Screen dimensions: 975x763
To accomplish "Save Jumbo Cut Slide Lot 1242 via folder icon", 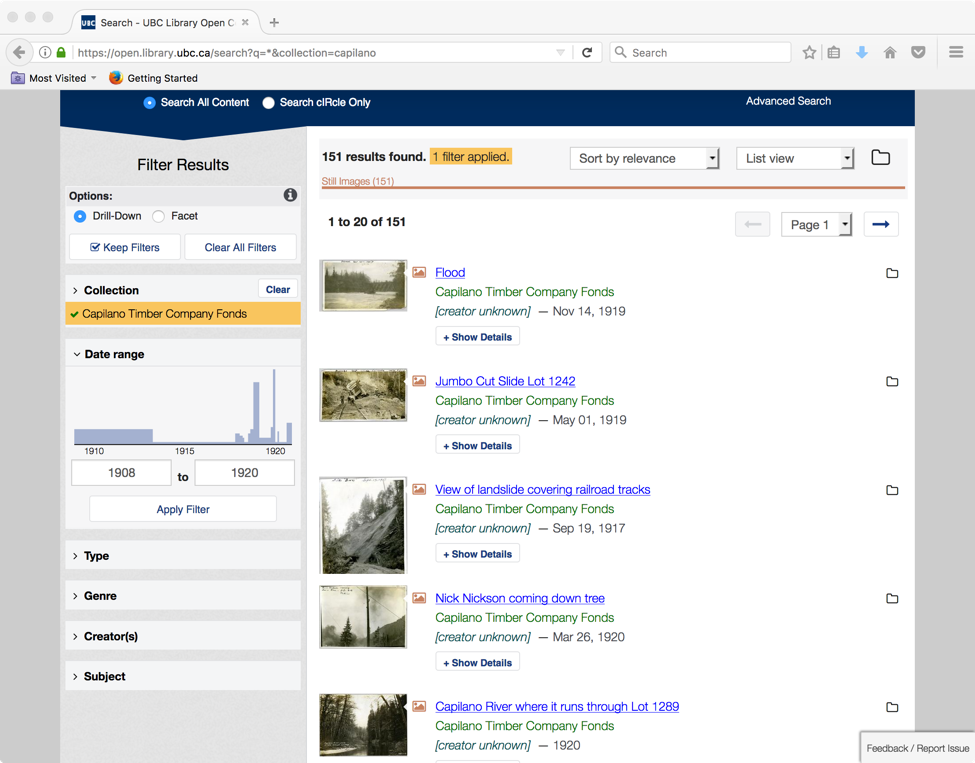I will 892,381.
